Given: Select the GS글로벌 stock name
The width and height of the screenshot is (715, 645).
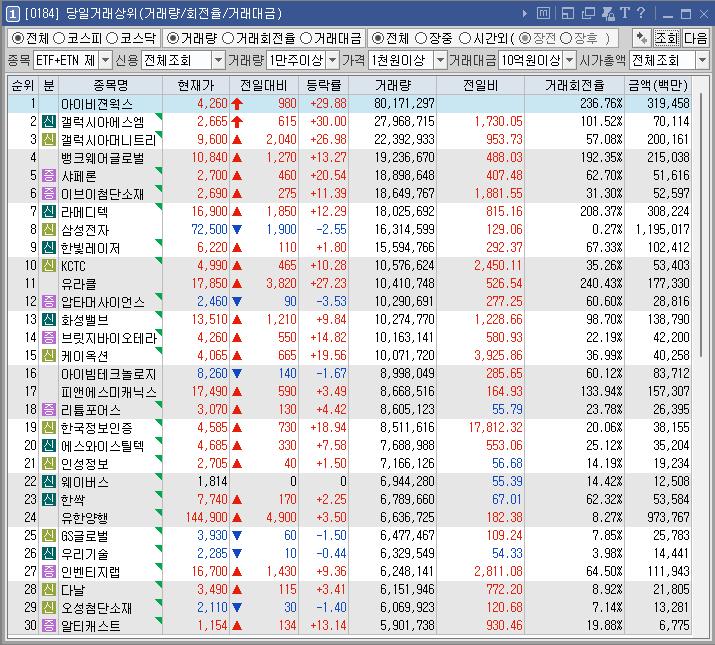Looking at the screenshot, I should [x=85, y=536].
